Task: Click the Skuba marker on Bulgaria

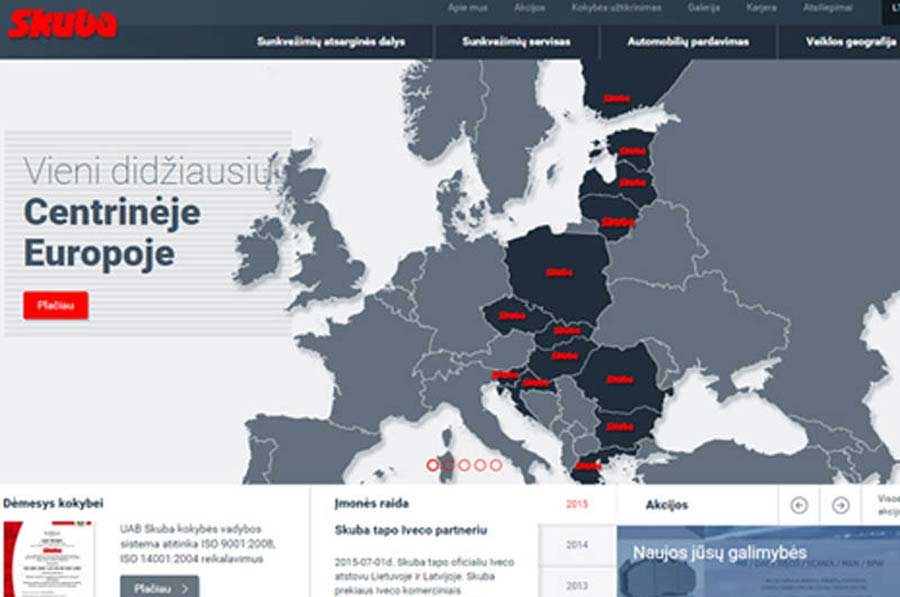Action: (620, 427)
